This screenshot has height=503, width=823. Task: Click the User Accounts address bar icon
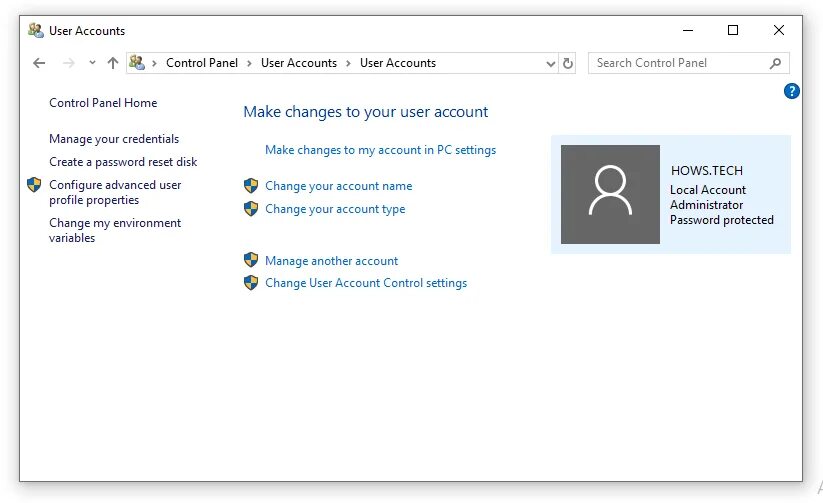(137, 63)
